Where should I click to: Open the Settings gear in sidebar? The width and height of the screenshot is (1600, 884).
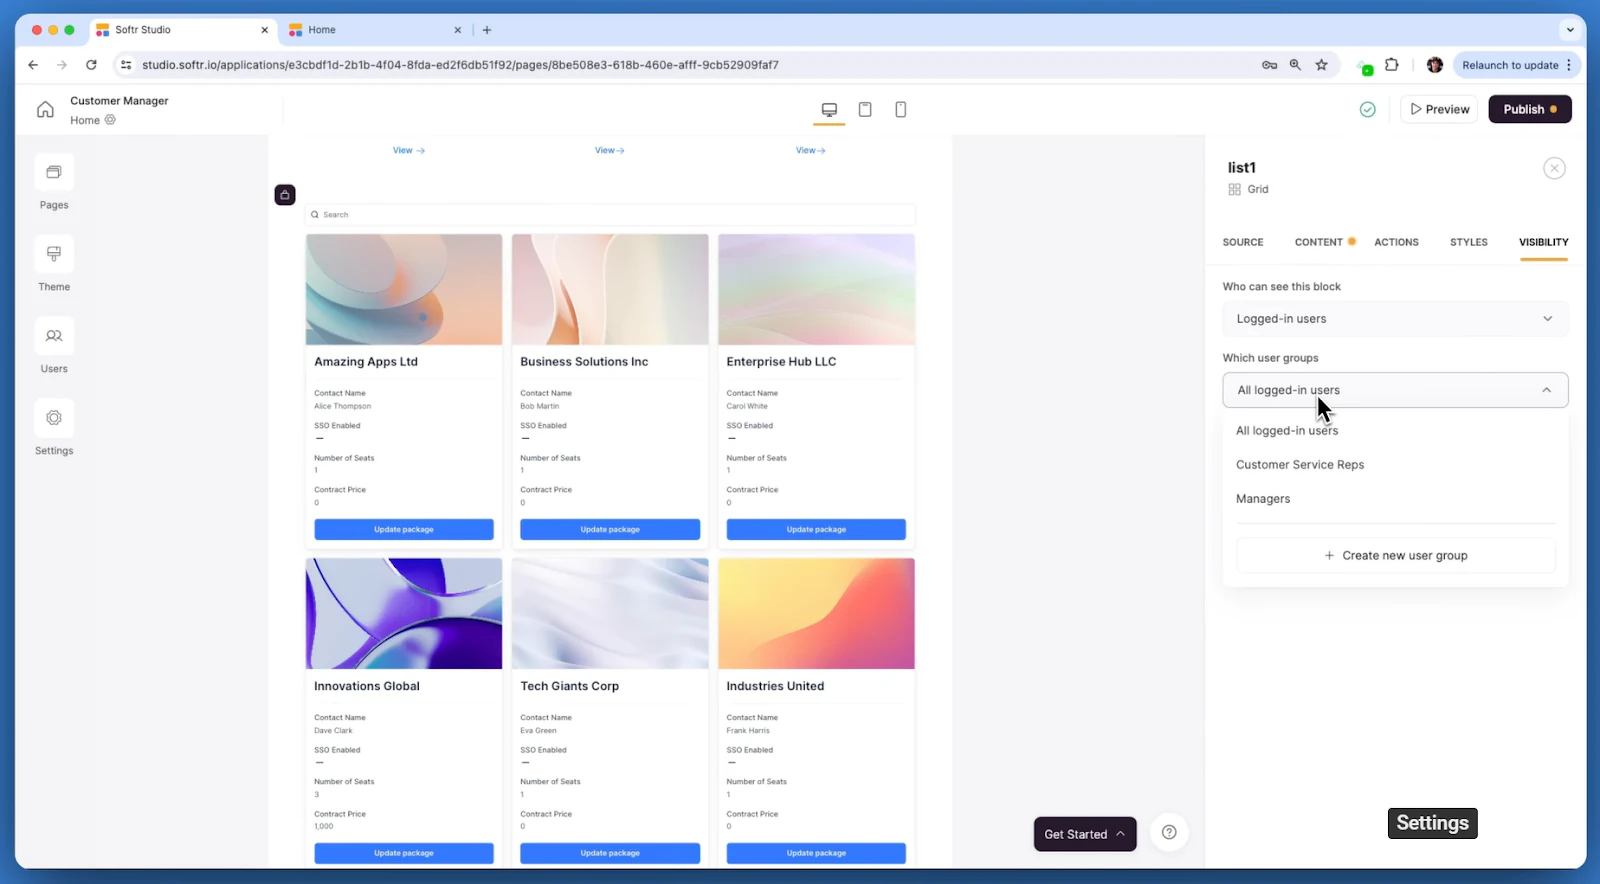[x=54, y=419]
